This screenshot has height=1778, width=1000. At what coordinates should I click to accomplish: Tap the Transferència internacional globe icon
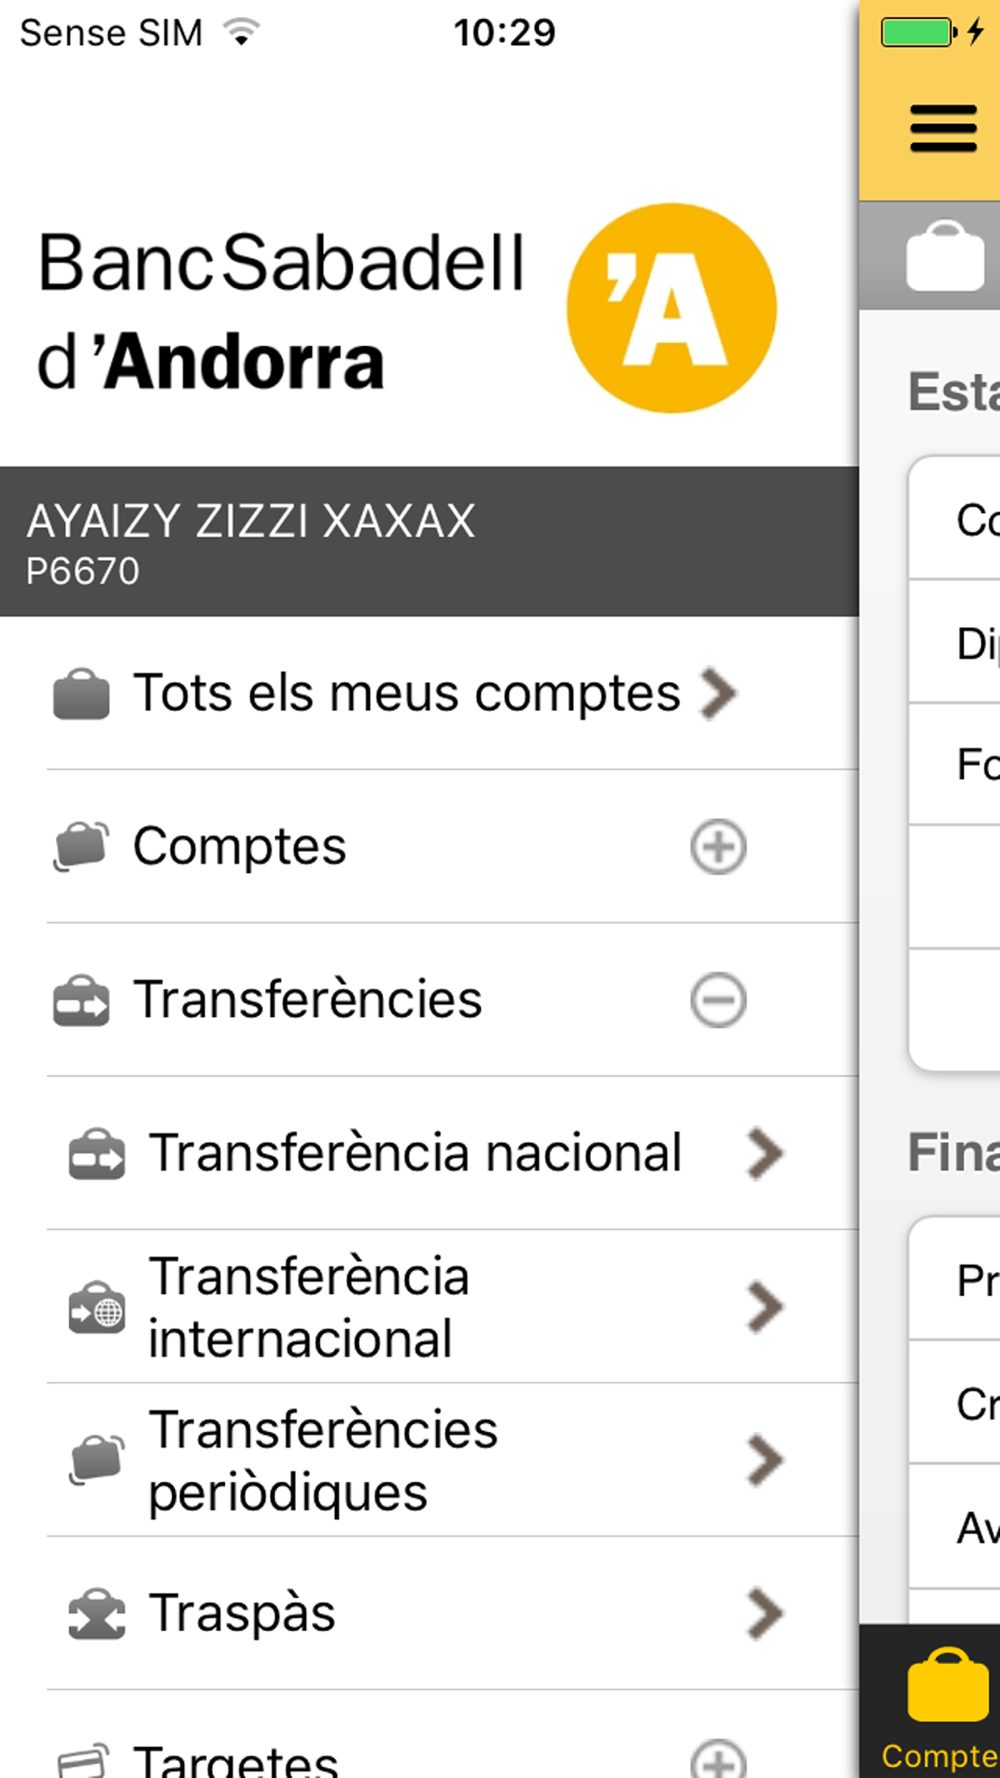pos(97,1307)
